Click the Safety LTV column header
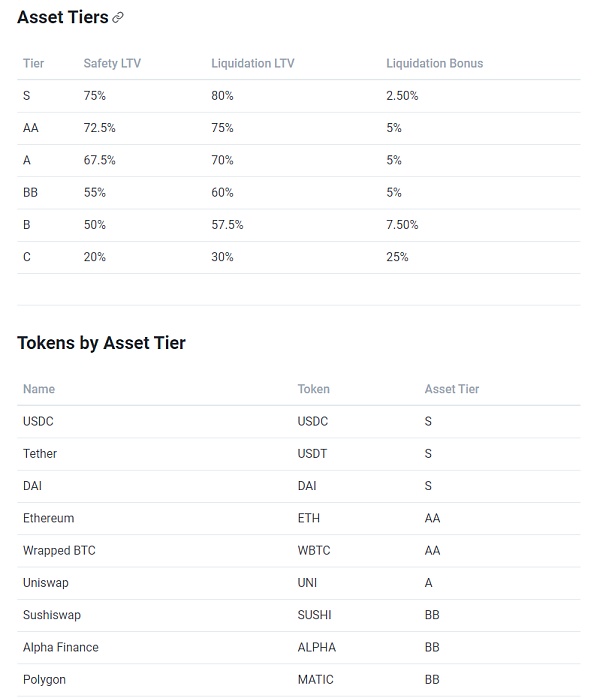This screenshot has height=698, width=600. (112, 64)
